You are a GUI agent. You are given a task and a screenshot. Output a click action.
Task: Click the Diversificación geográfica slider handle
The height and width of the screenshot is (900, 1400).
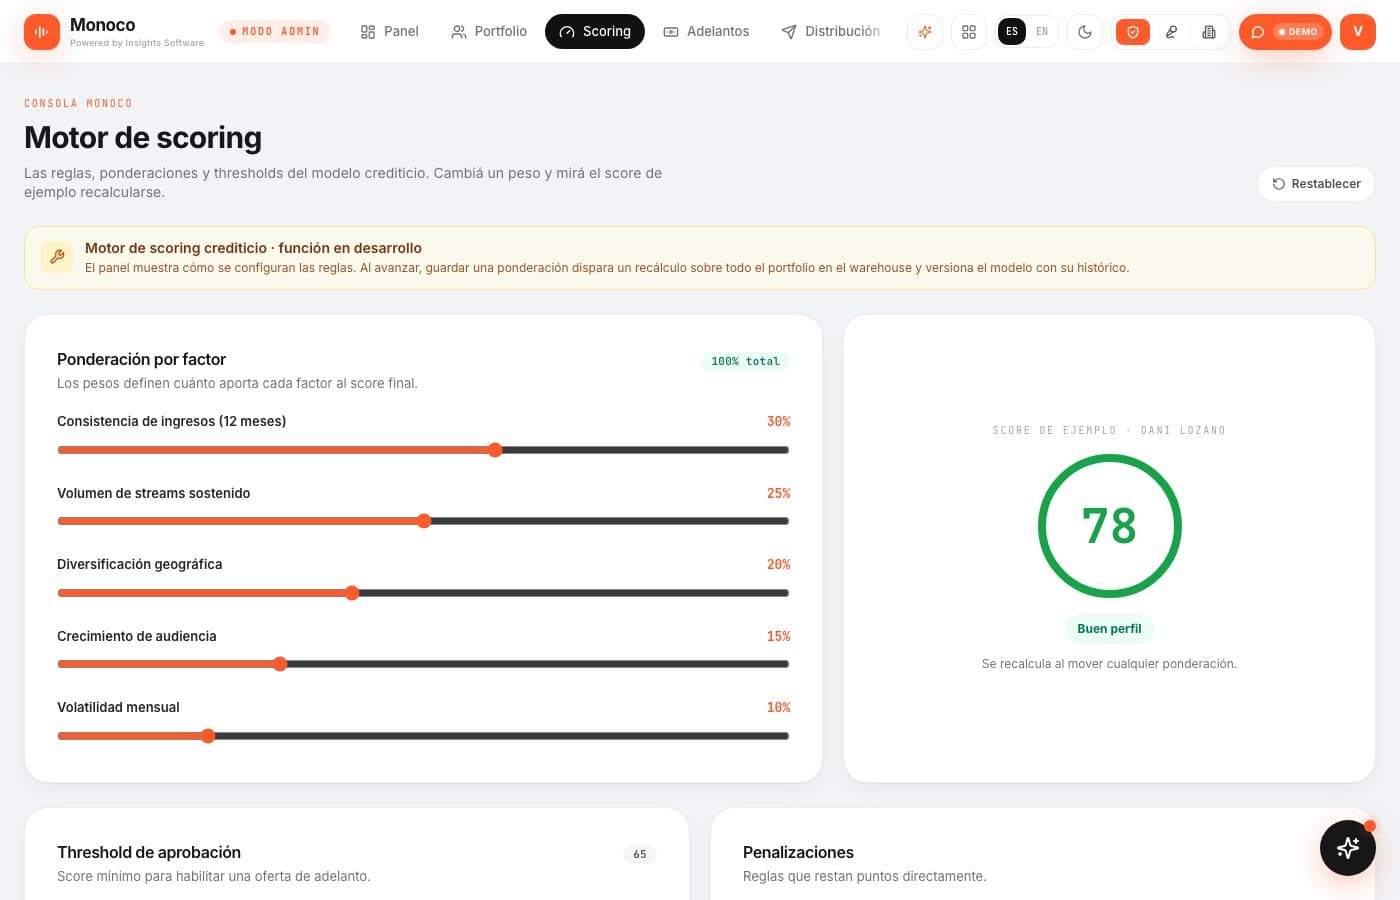pos(352,593)
